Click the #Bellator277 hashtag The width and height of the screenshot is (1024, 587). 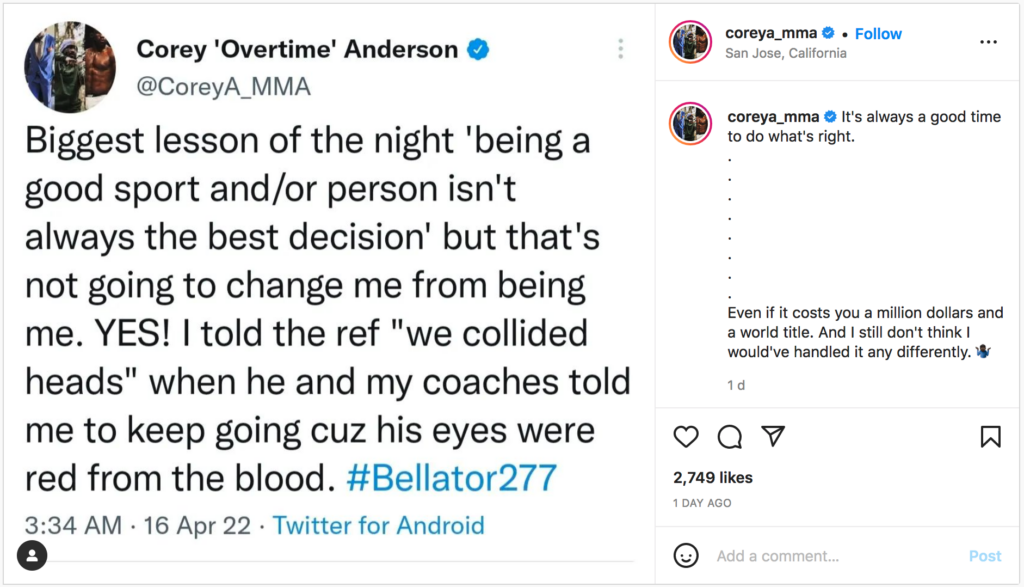tap(451, 478)
